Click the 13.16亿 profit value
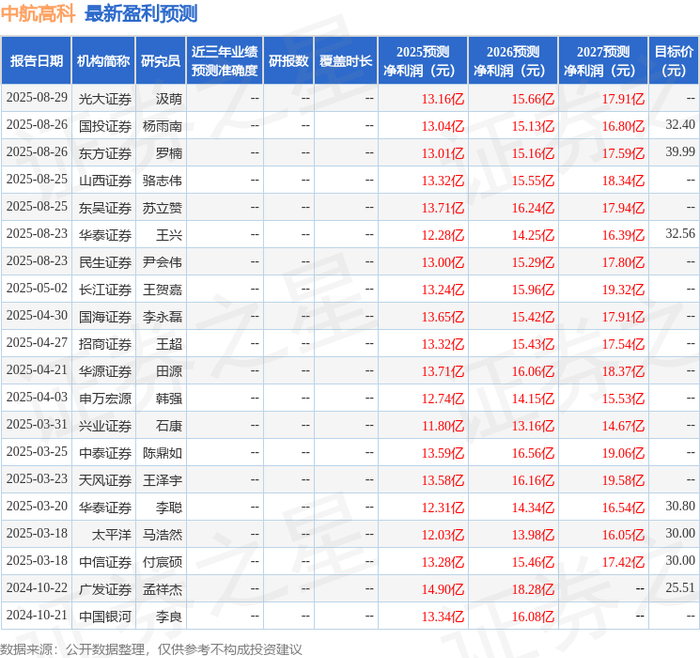Viewport: 700px width, 658px height. [x=443, y=99]
